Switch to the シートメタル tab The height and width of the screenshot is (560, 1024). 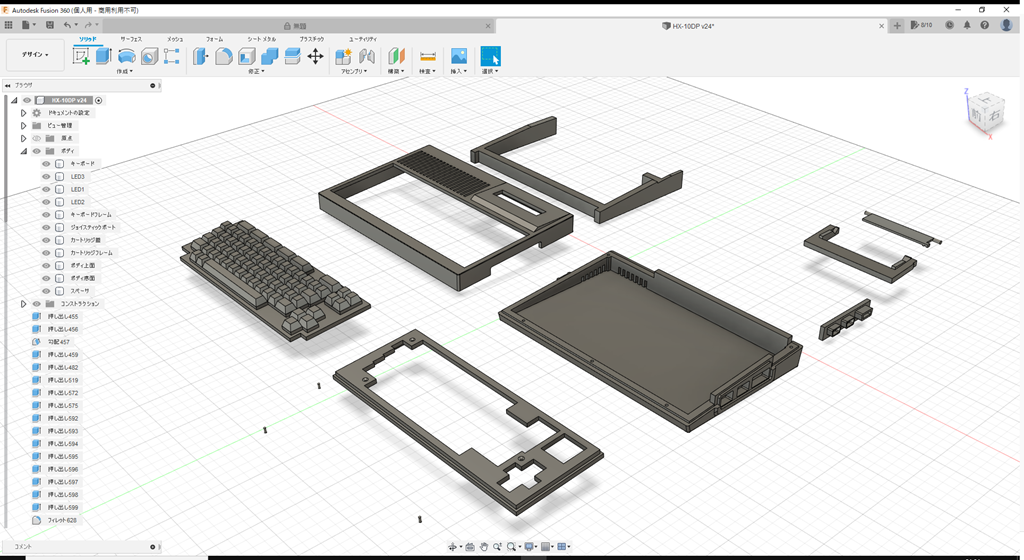pos(261,39)
